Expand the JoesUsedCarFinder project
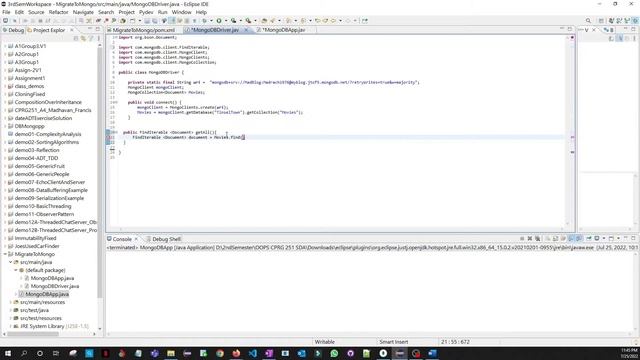This screenshot has width=640, height=360. coord(5,246)
